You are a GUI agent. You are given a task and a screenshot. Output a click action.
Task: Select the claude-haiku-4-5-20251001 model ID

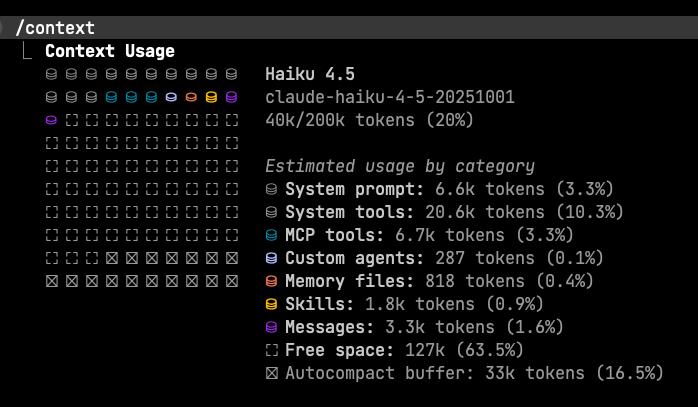[390, 97]
